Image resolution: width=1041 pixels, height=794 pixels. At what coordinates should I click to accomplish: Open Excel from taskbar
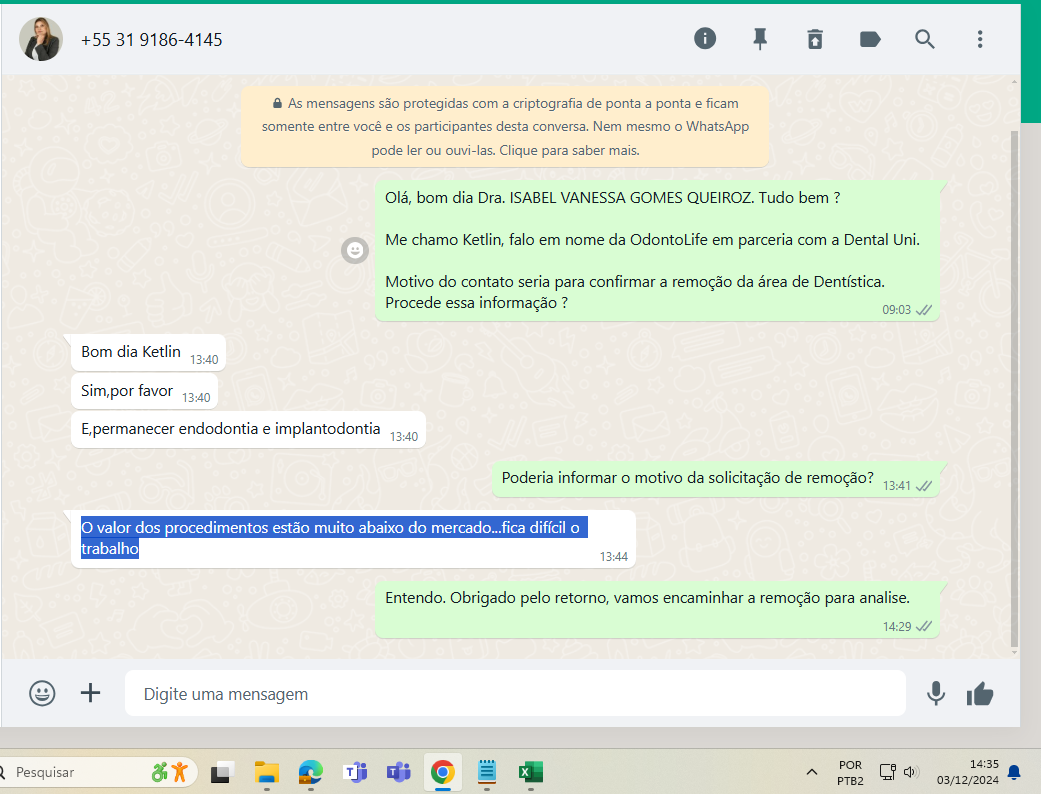530,772
